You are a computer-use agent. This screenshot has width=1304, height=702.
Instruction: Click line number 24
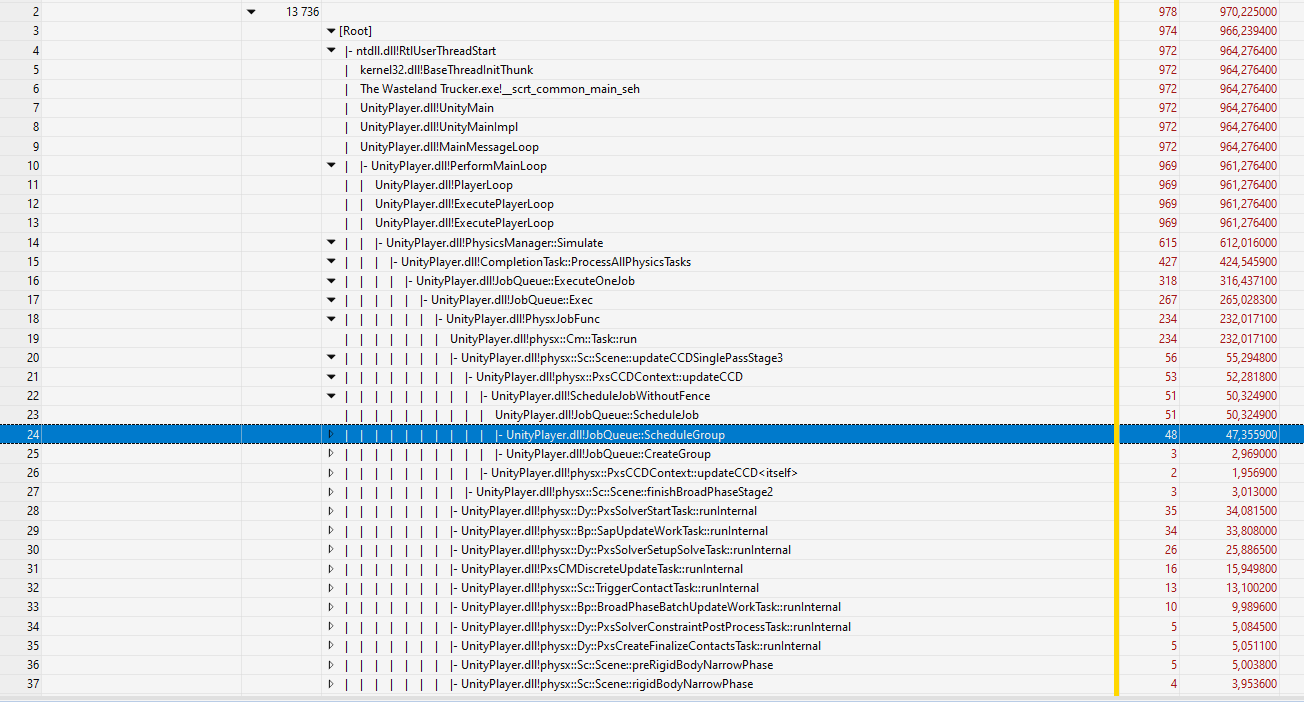click(35, 435)
